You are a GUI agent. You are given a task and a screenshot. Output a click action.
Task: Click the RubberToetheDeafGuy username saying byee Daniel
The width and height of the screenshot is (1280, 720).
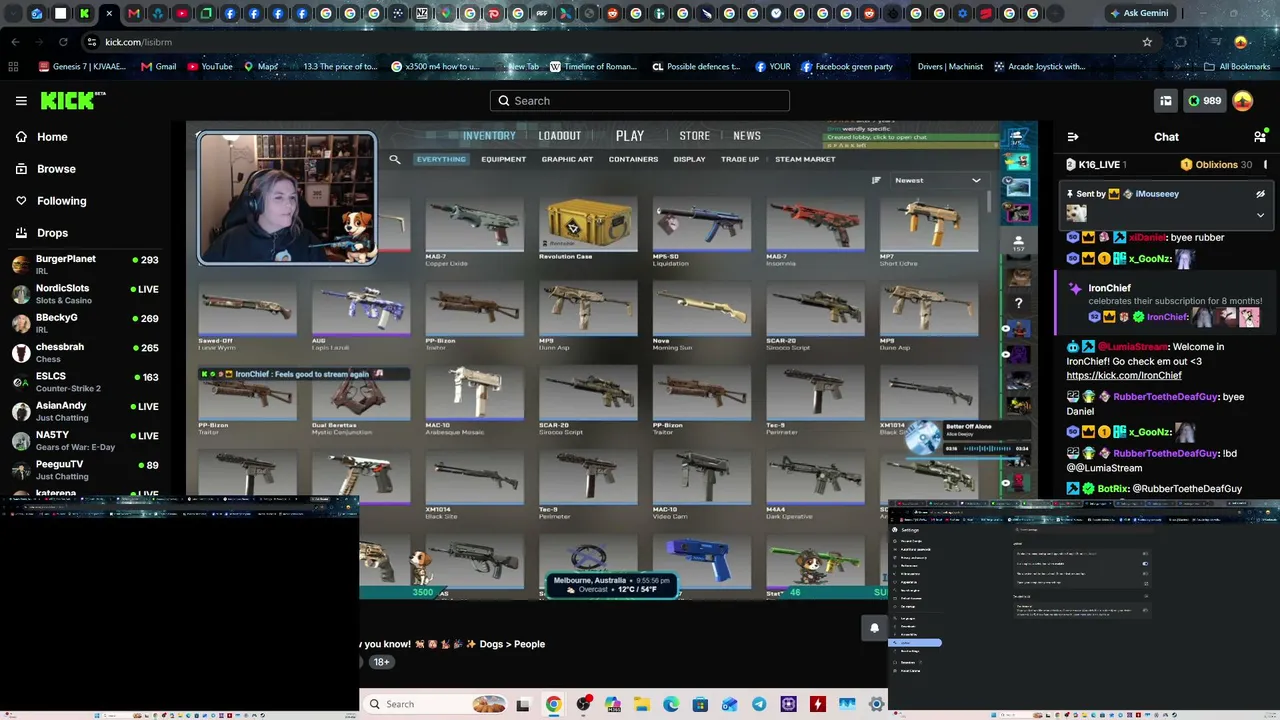coord(1165,397)
